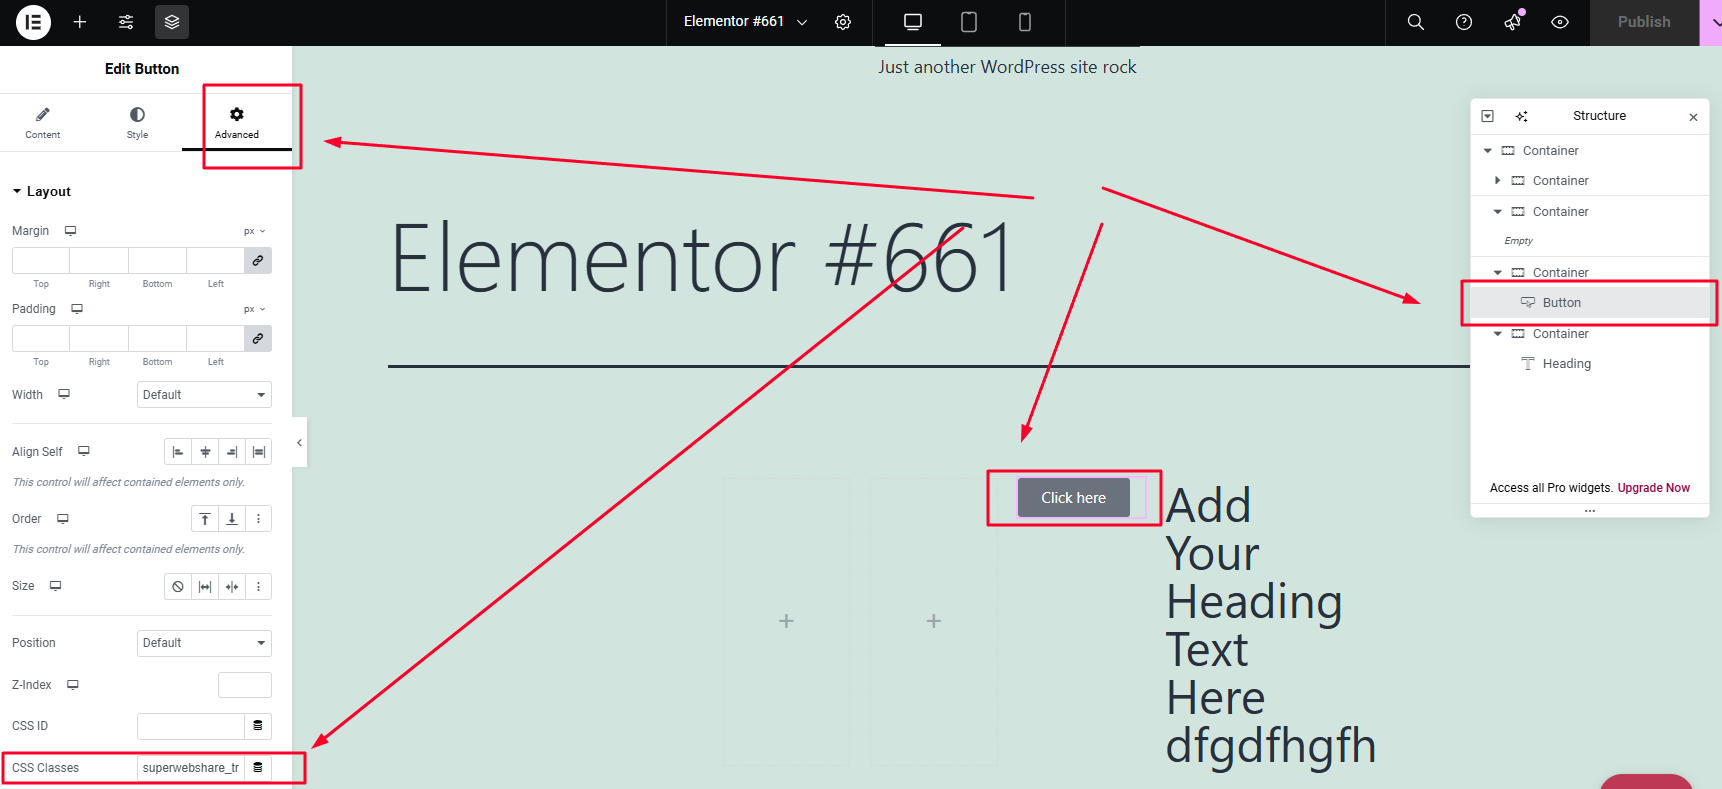The height and width of the screenshot is (789, 1722).
Task: Set Size to grow
Action: 205,586
